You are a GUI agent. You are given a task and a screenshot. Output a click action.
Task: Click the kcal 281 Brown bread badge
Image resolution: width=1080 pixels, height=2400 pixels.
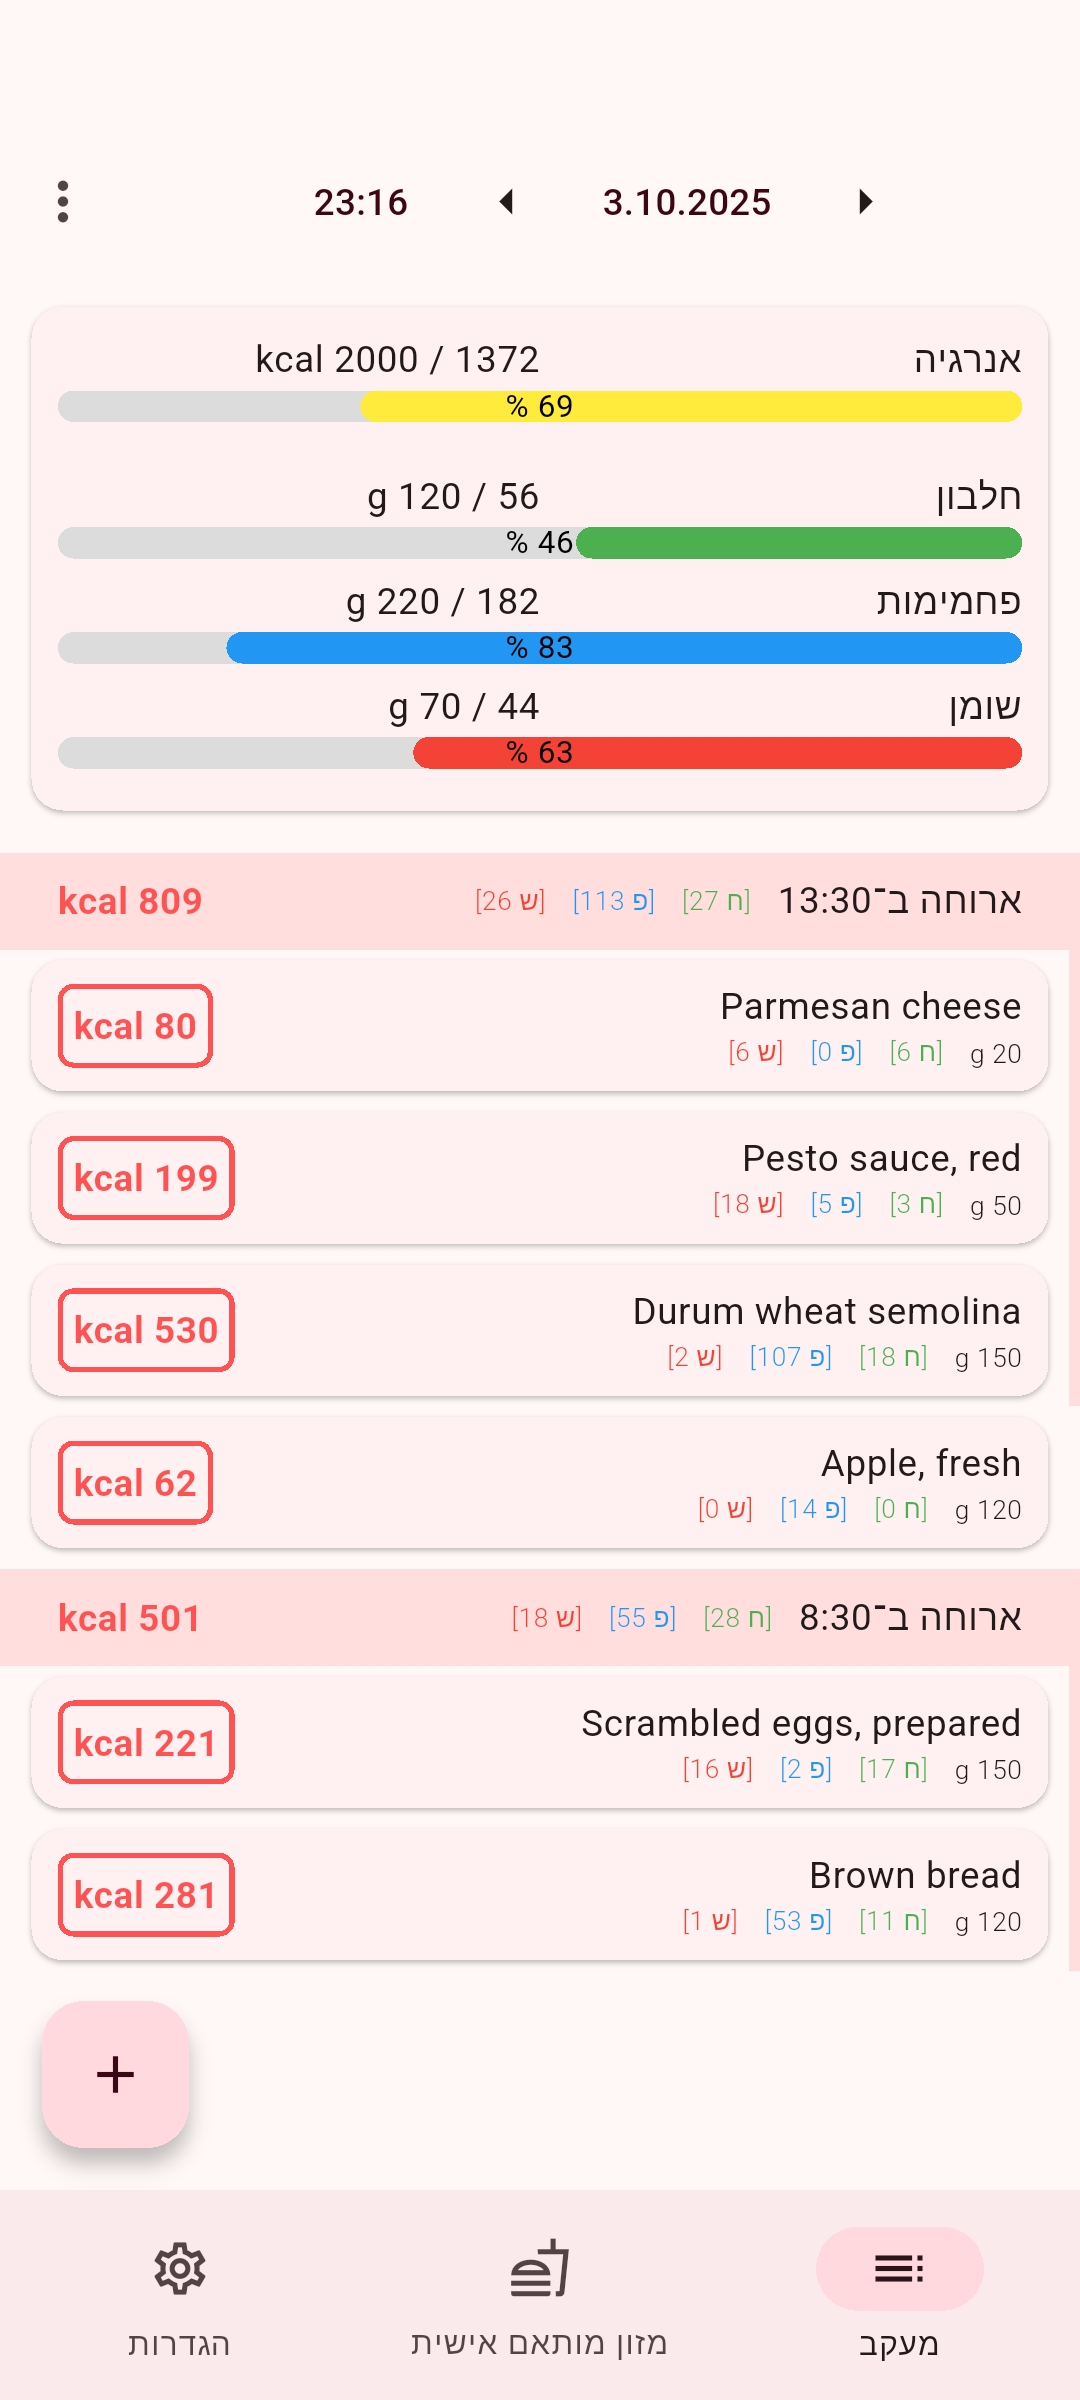point(146,1895)
